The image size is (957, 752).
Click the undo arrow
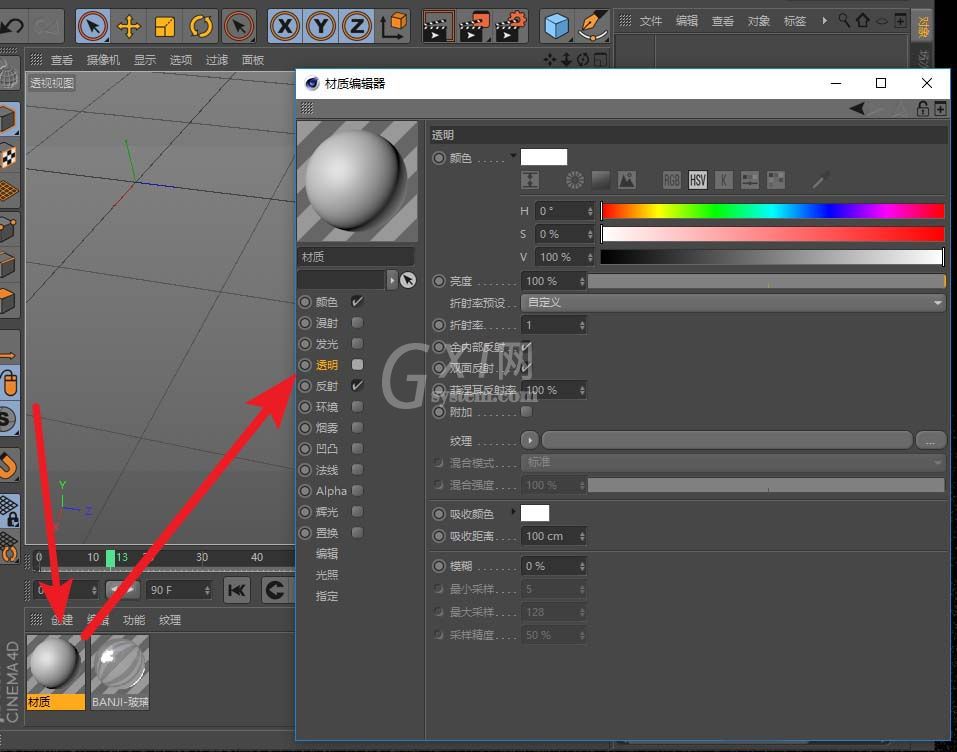tap(12, 26)
